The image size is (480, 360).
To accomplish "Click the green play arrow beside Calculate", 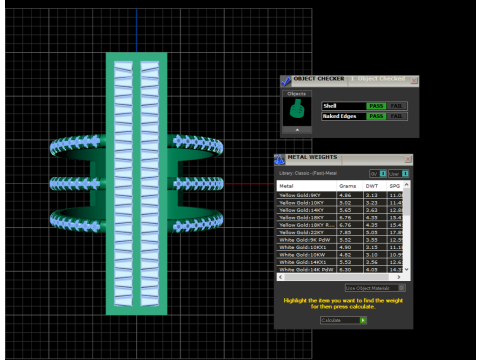I will tap(363, 320).
